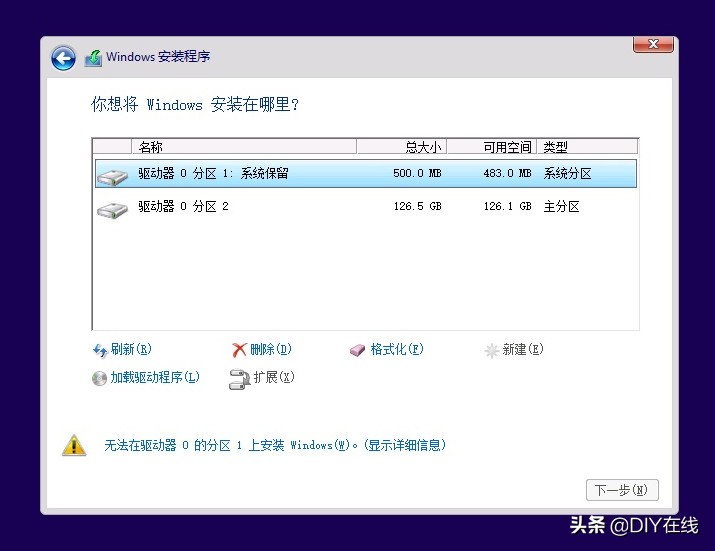Click the 刷新(R) refresh link
The height and width of the screenshot is (551, 715).
coord(131,349)
